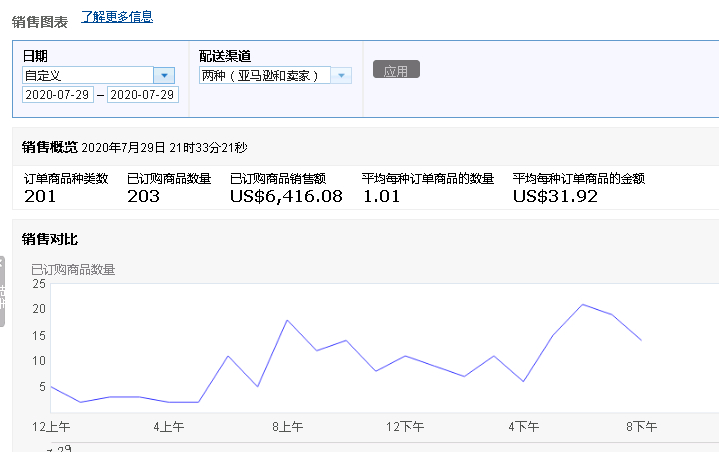Click the value 1.01
Image resolution: width=719 pixels, height=452 pixels.
tap(382, 196)
